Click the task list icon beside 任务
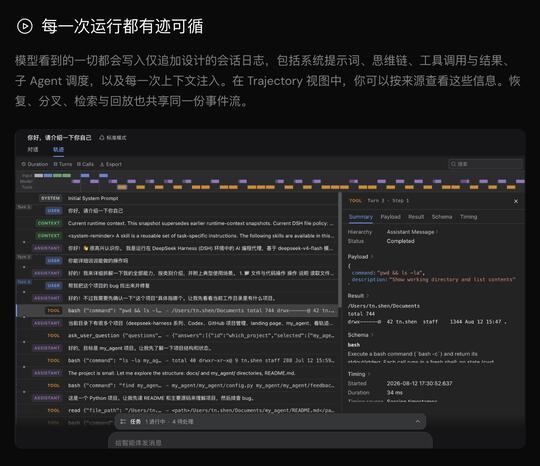The image size is (540, 466). 123,422
